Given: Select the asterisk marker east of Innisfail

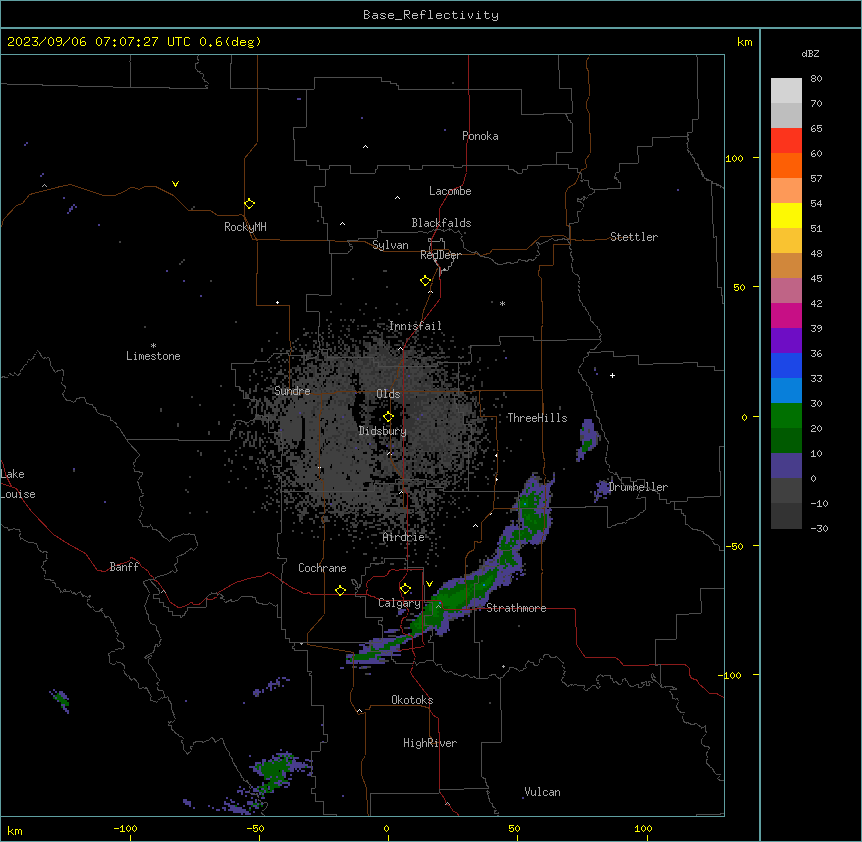Looking at the screenshot, I should tap(502, 303).
